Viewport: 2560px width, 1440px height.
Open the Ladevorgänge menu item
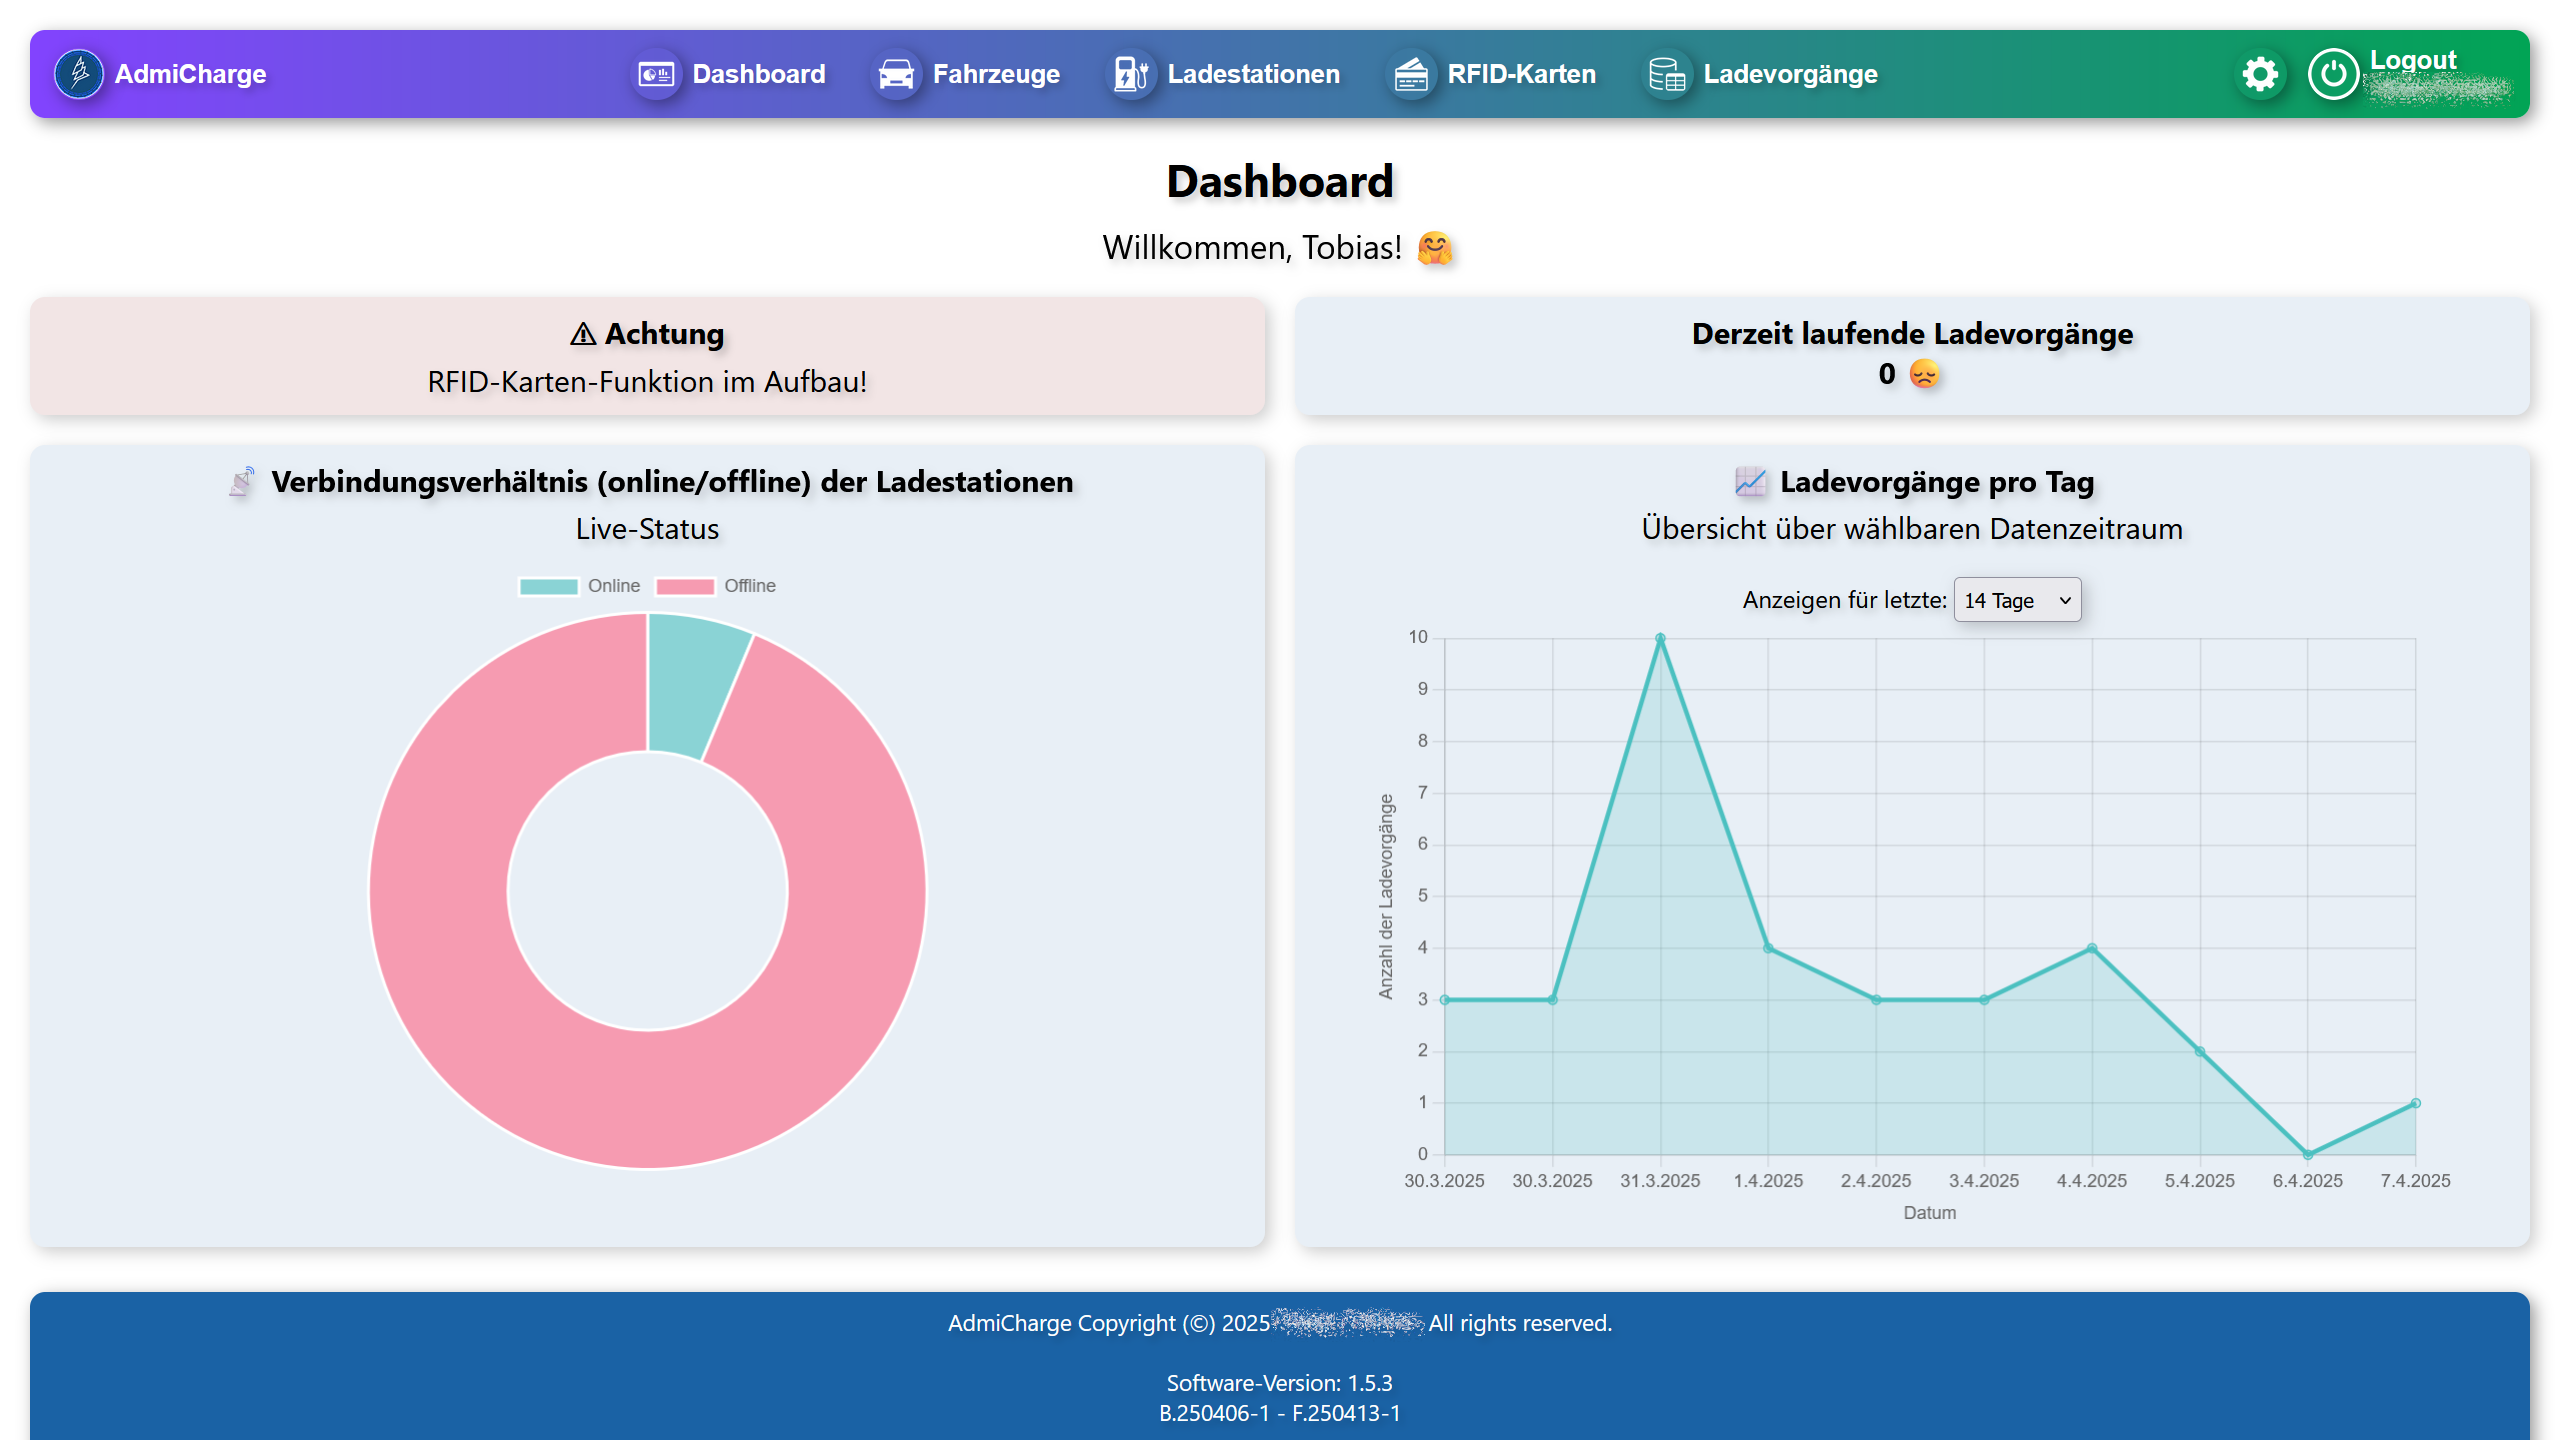click(x=1790, y=74)
